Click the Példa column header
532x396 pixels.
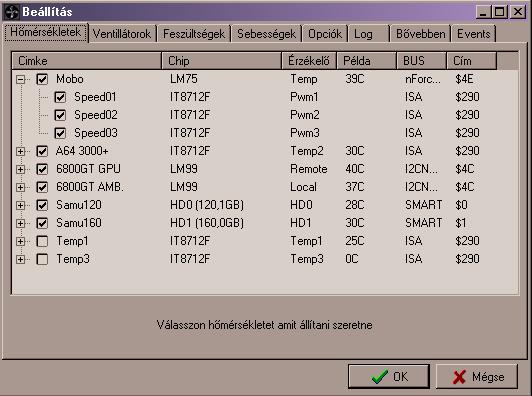click(x=367, y=61)
